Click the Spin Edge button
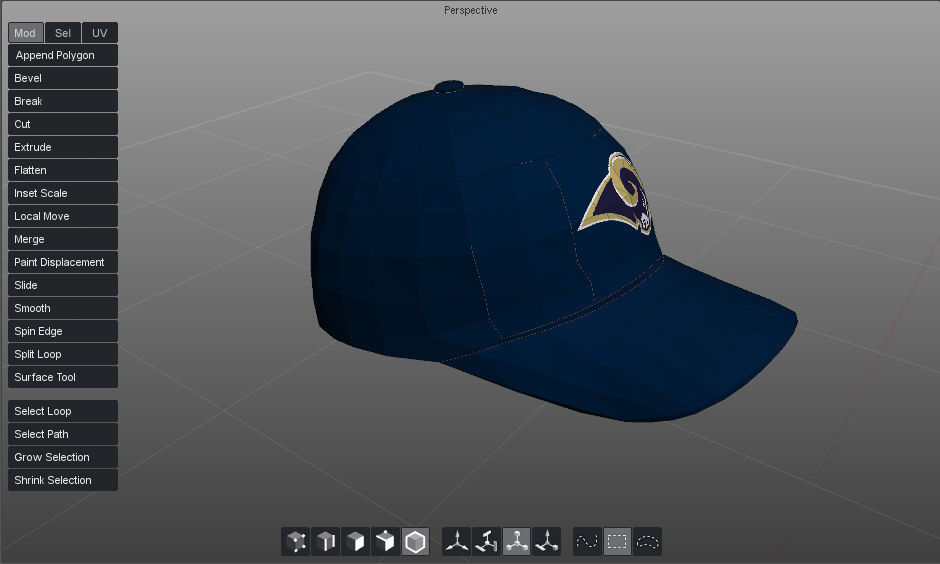The height and width of the screenshot is (564, 940). pyautogui.click(x=63, y=331)
